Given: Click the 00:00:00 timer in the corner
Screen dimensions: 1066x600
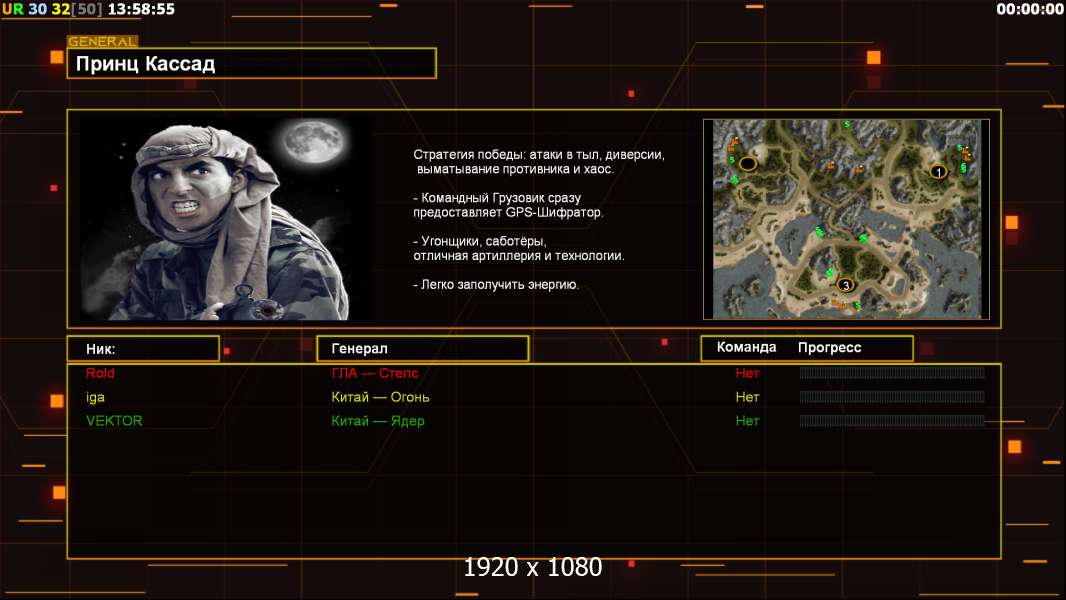Looking at the screenshot, I should (1029, 9).
